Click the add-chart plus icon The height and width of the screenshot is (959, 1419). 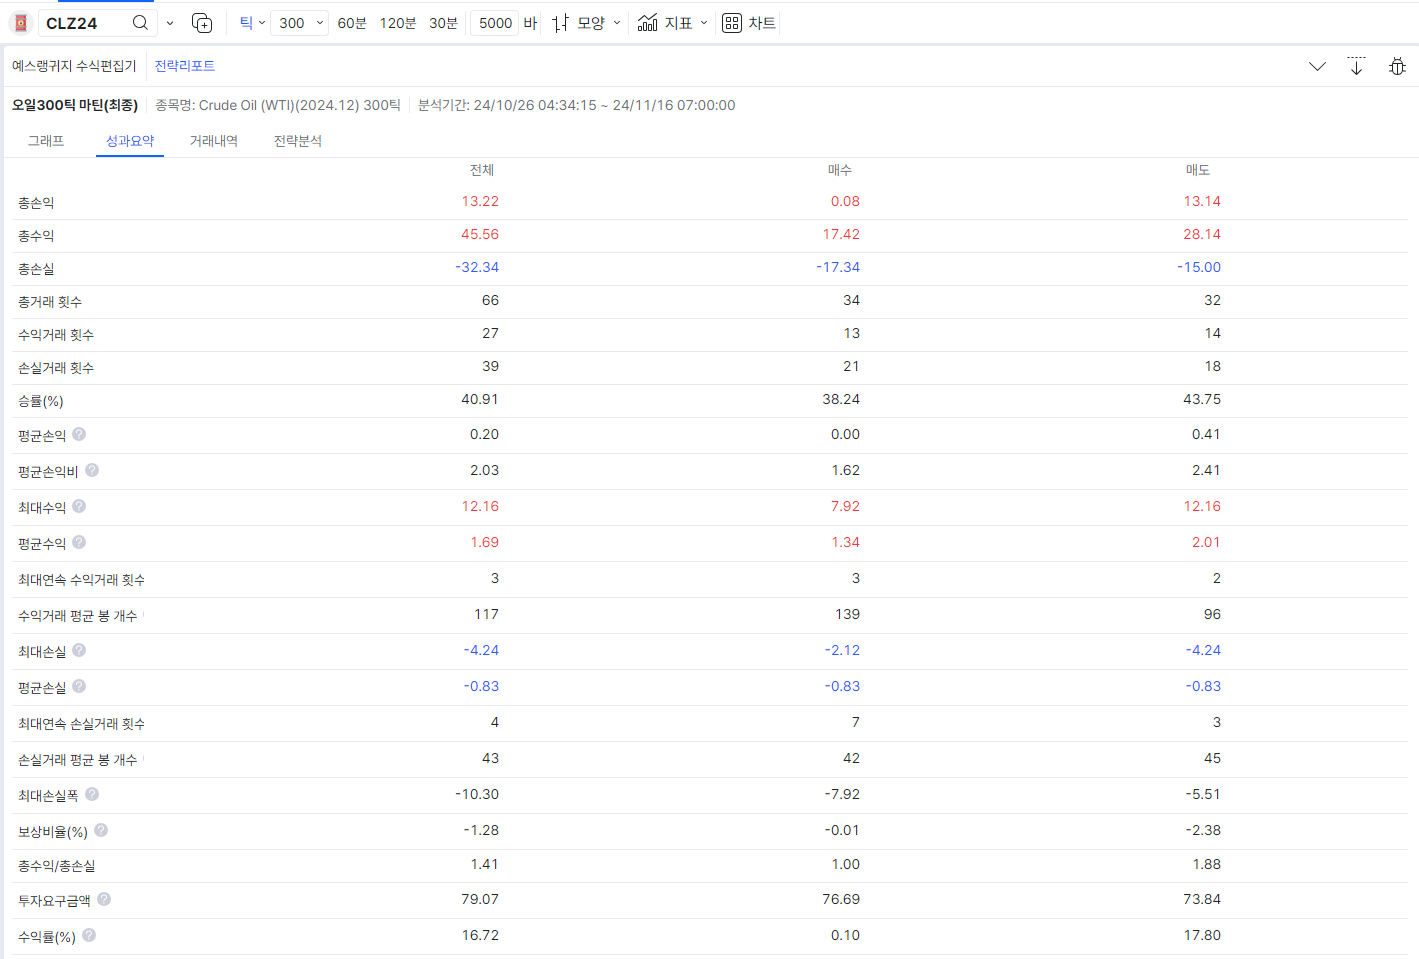coord(202,23)
